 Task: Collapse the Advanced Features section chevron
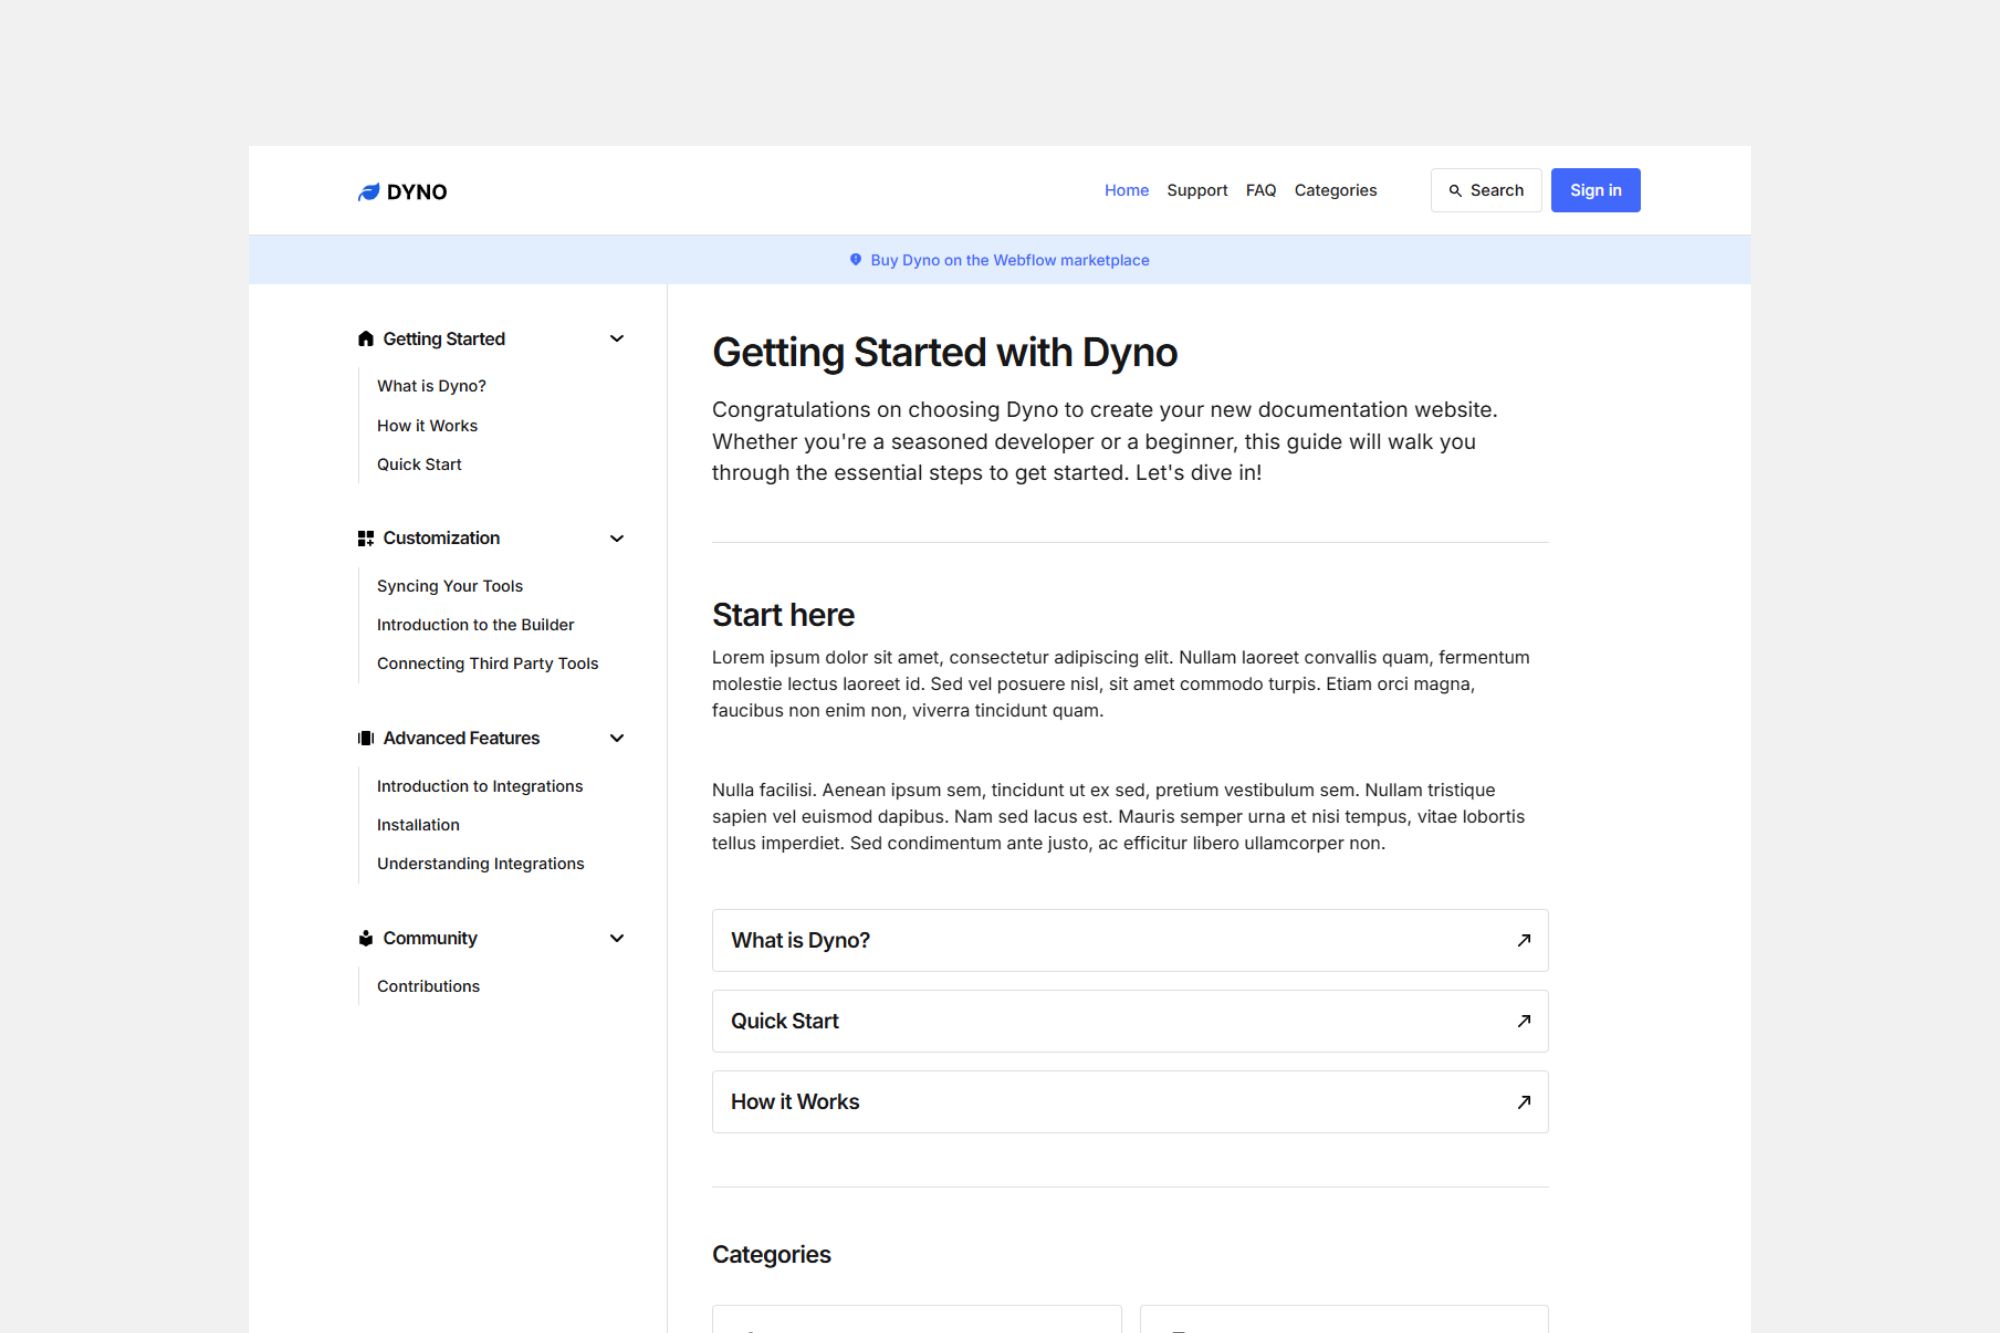coord(617,738)
